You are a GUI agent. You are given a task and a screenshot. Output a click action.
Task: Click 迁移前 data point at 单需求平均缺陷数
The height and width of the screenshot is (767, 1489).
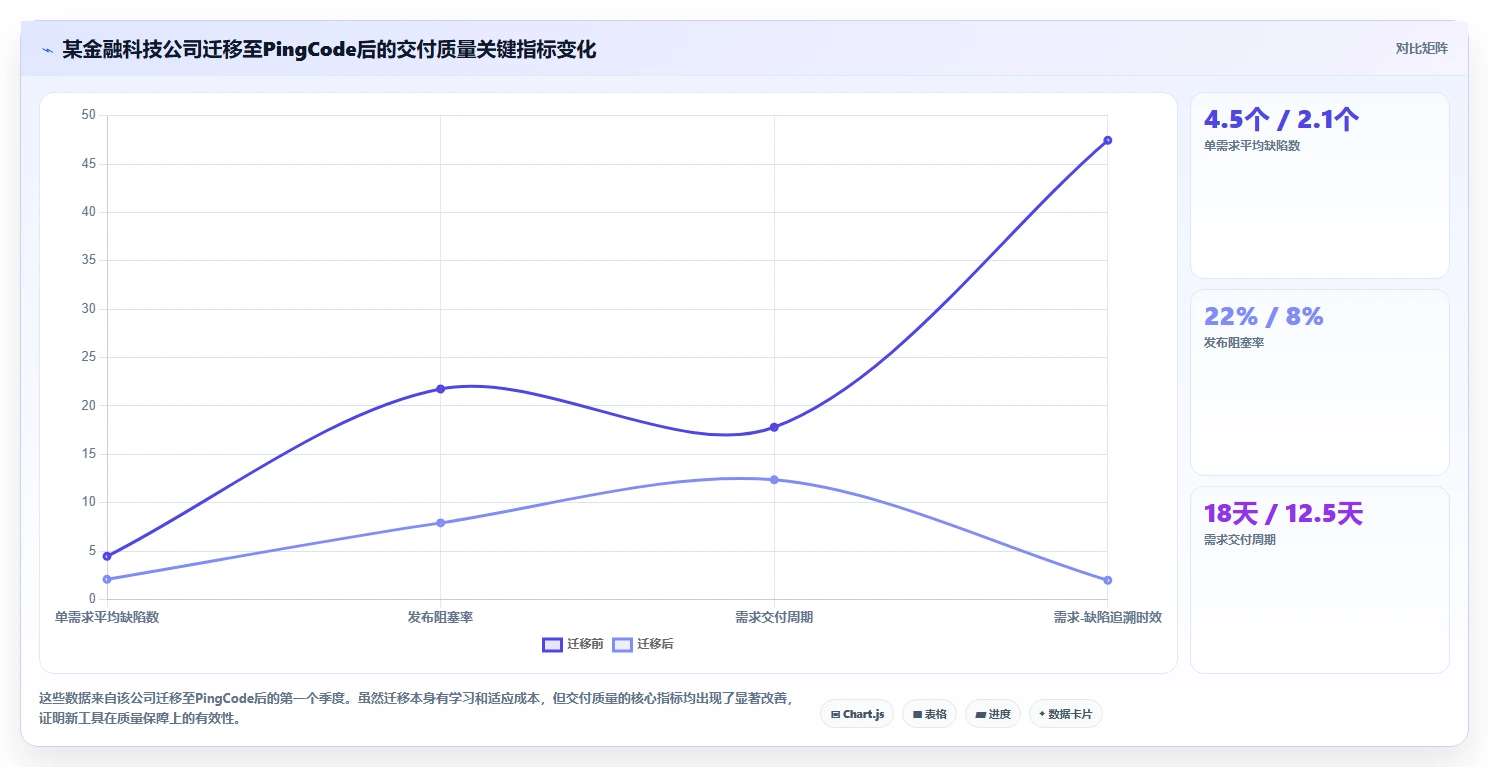point(107,556)
